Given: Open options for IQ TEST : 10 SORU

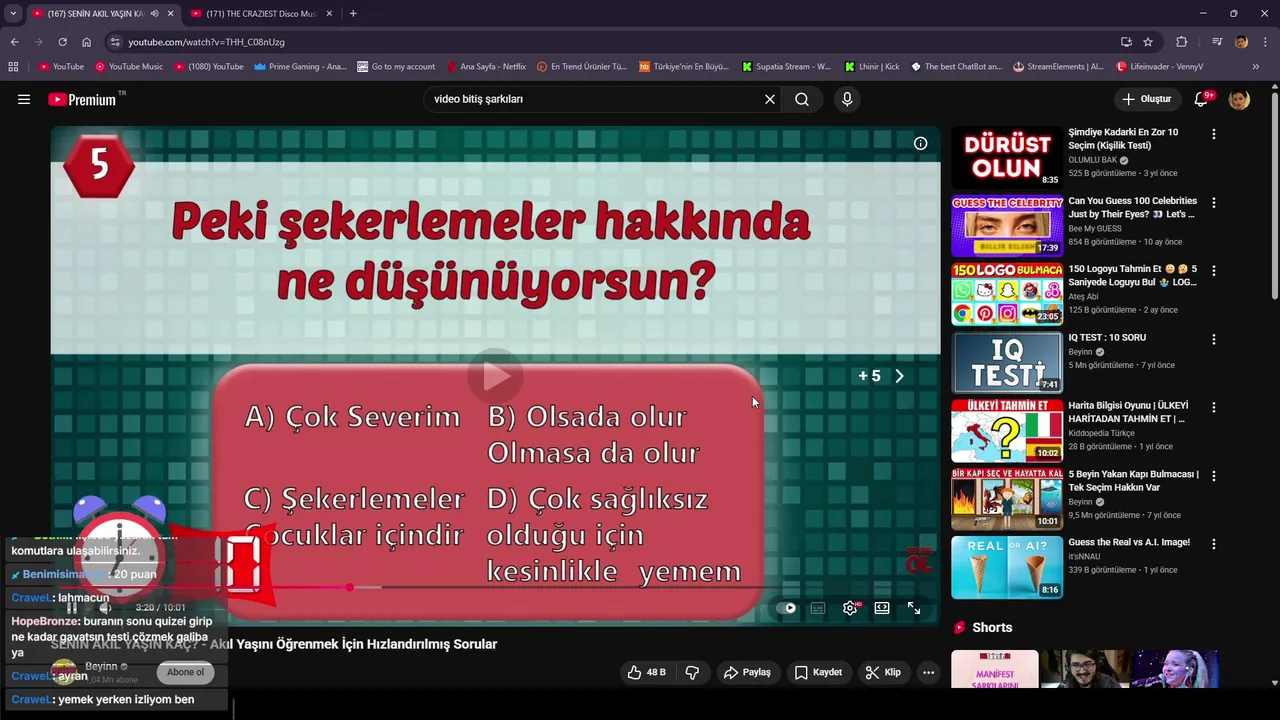Looking at the screenshot, I should tap(1214, 340).
